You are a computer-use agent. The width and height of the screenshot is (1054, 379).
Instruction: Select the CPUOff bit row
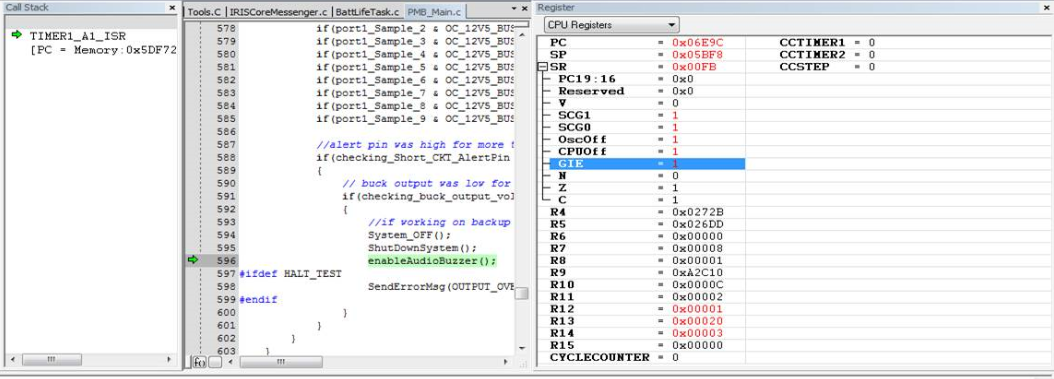(647, 151)
